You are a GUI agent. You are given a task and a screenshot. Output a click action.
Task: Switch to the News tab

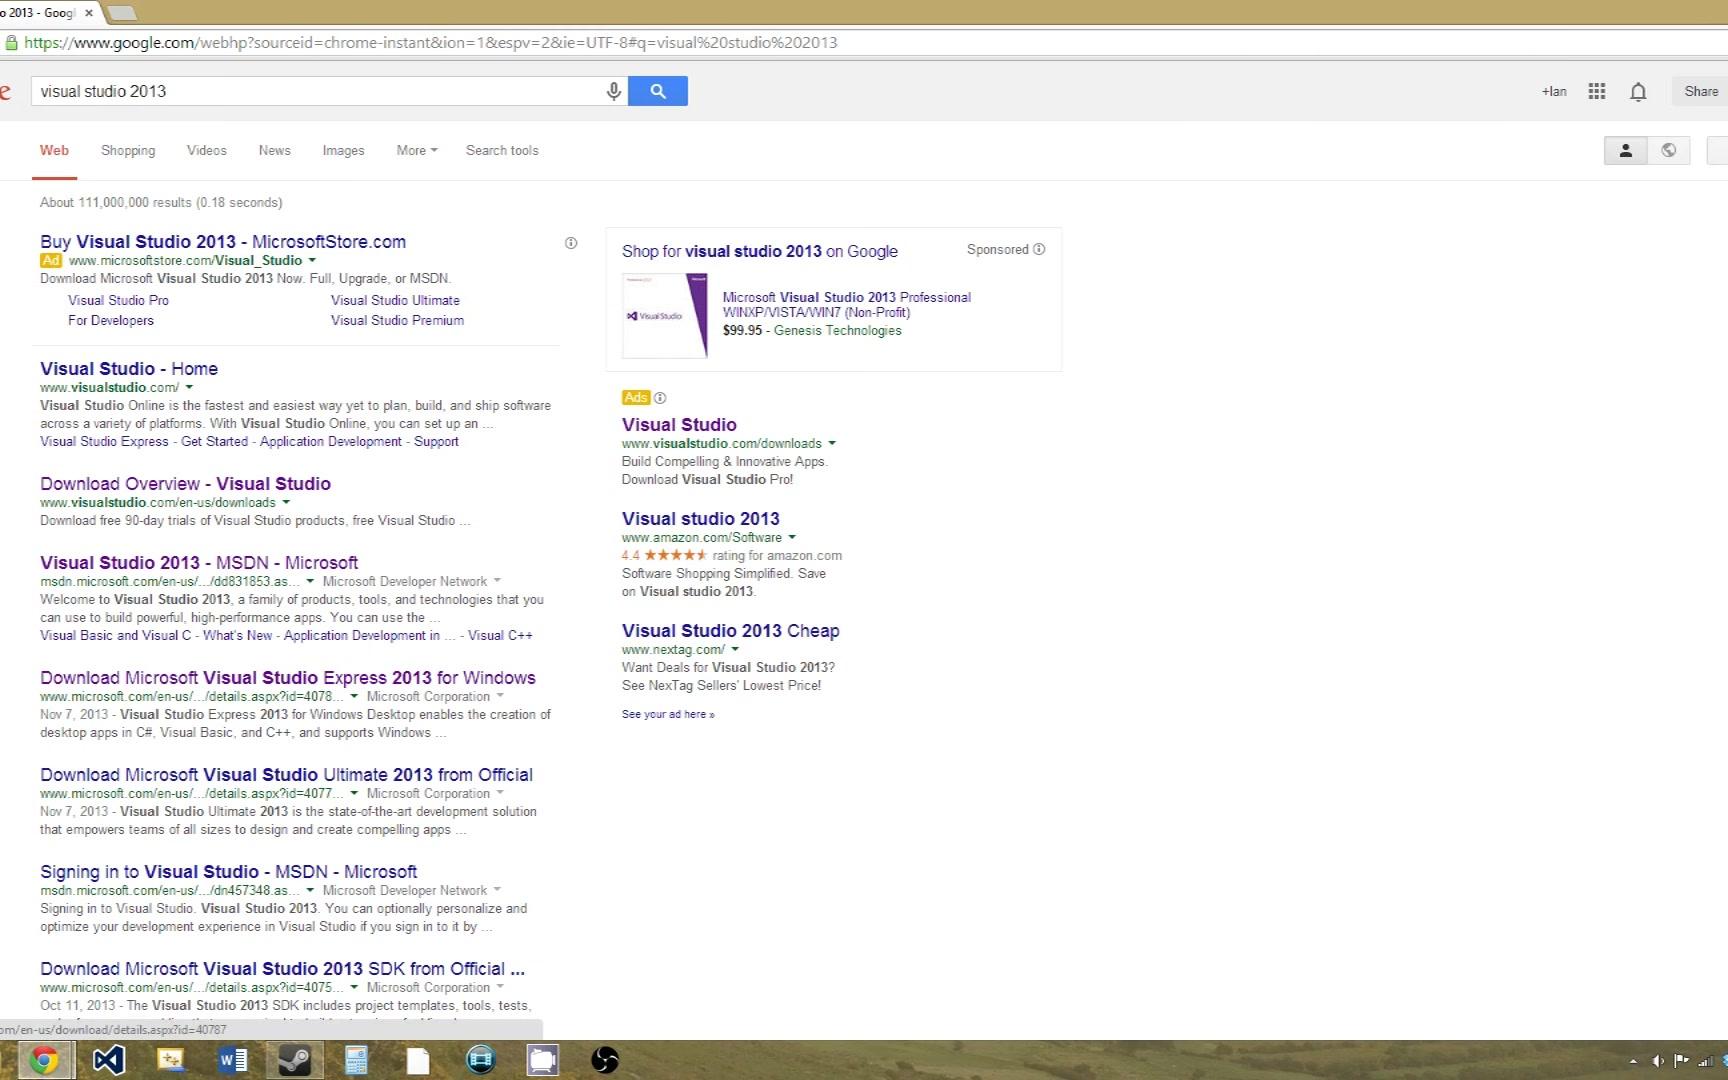point(275,150)
